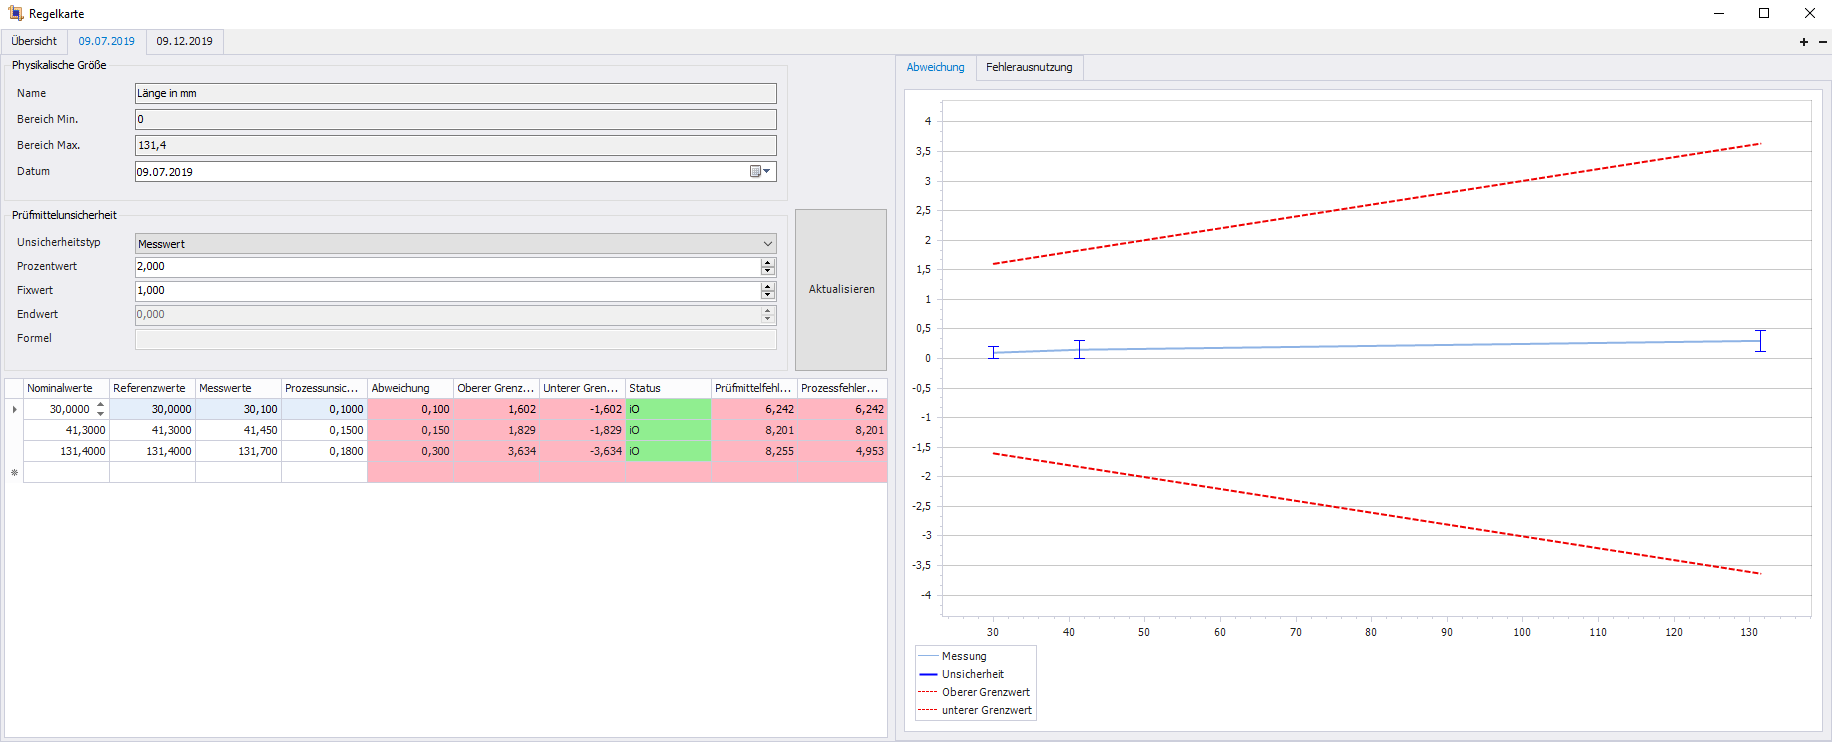Increase Prozentwert with the up arrow
The width and height of the screenshot is (1832, 742).
coord(768,263)
